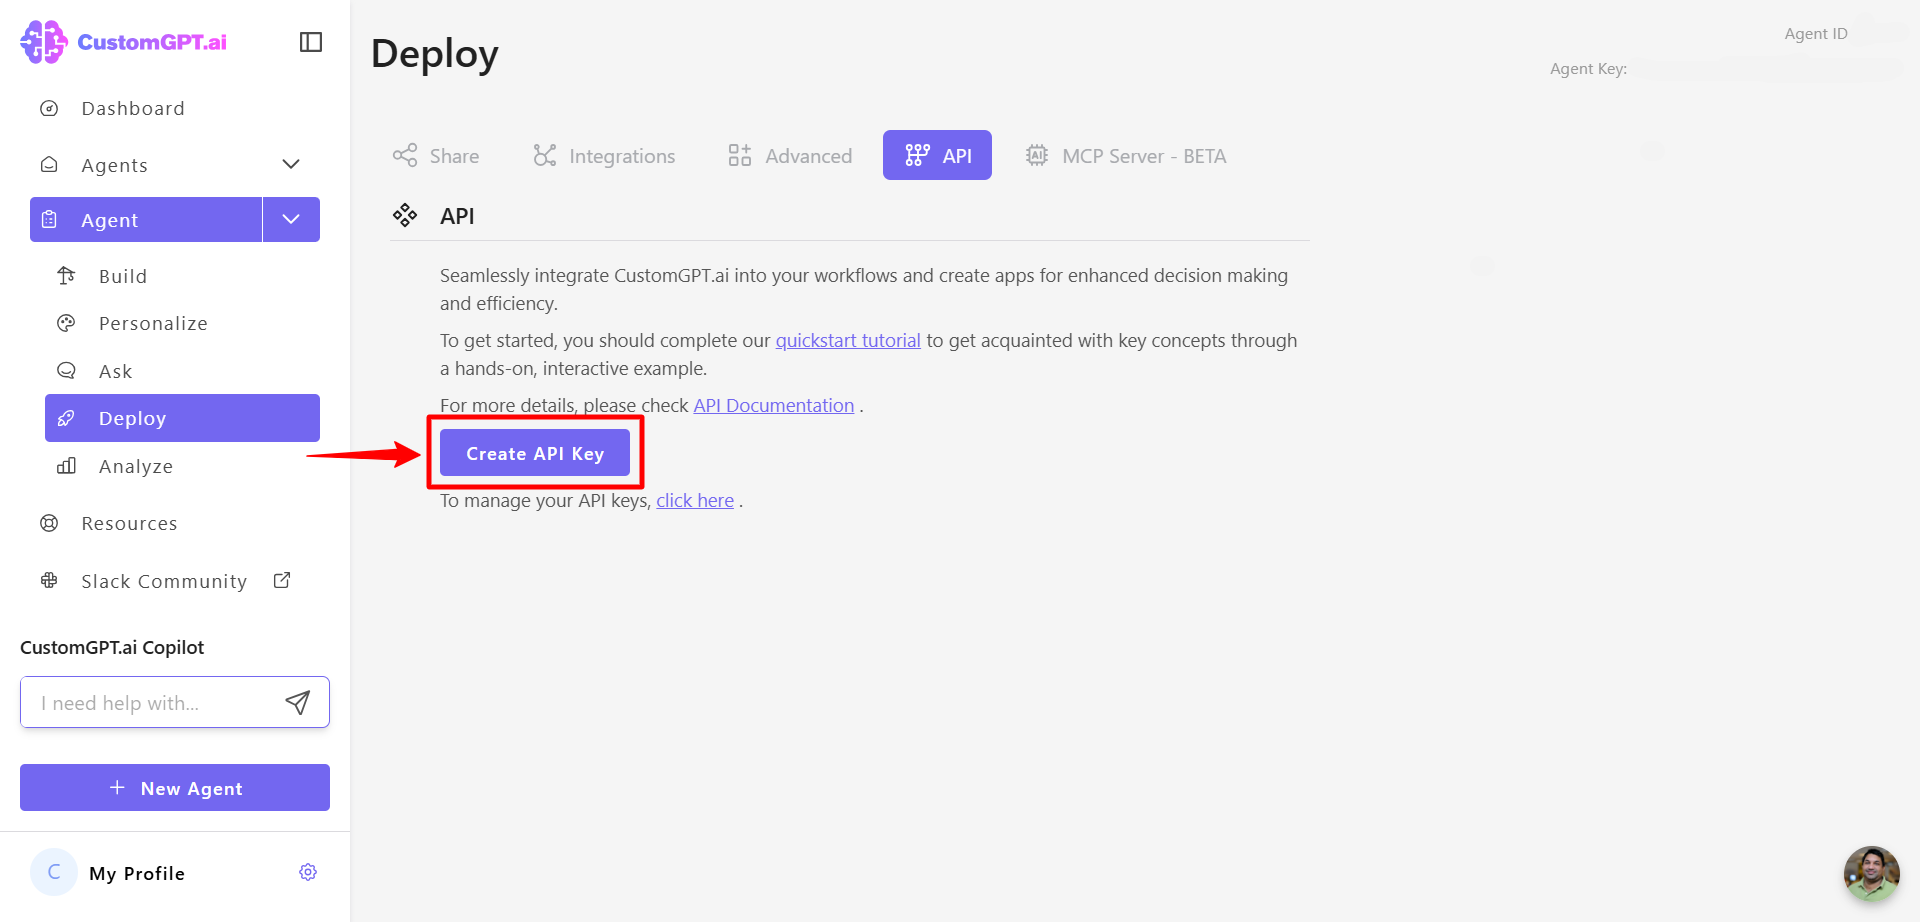Click the CustomGPT.ai Copilot heading
Screen dimensions: 1920x922
(112, 647)
